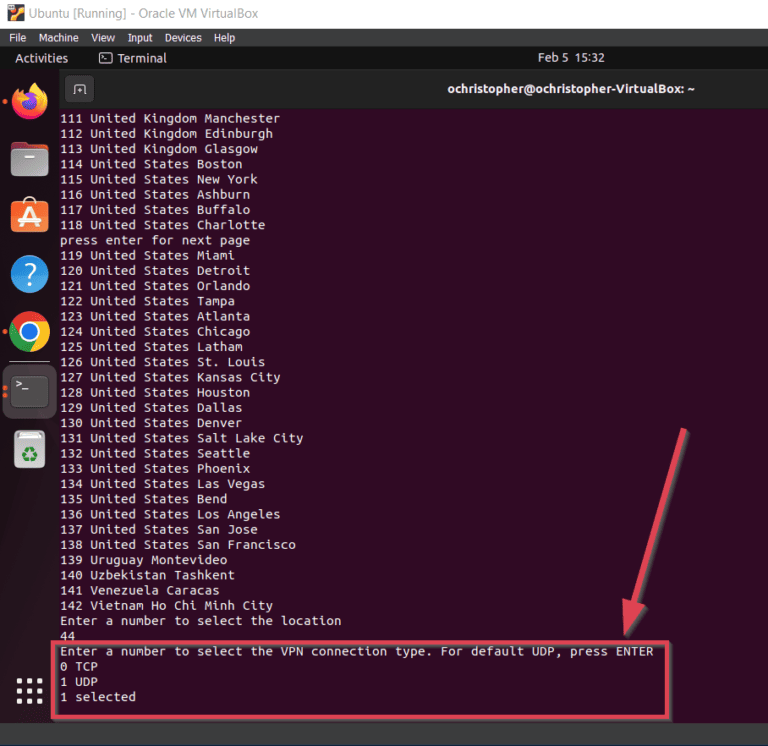Open Firefox from the Ubuntu dock
This screenshot has width=768, height=746.
(30, 102)
